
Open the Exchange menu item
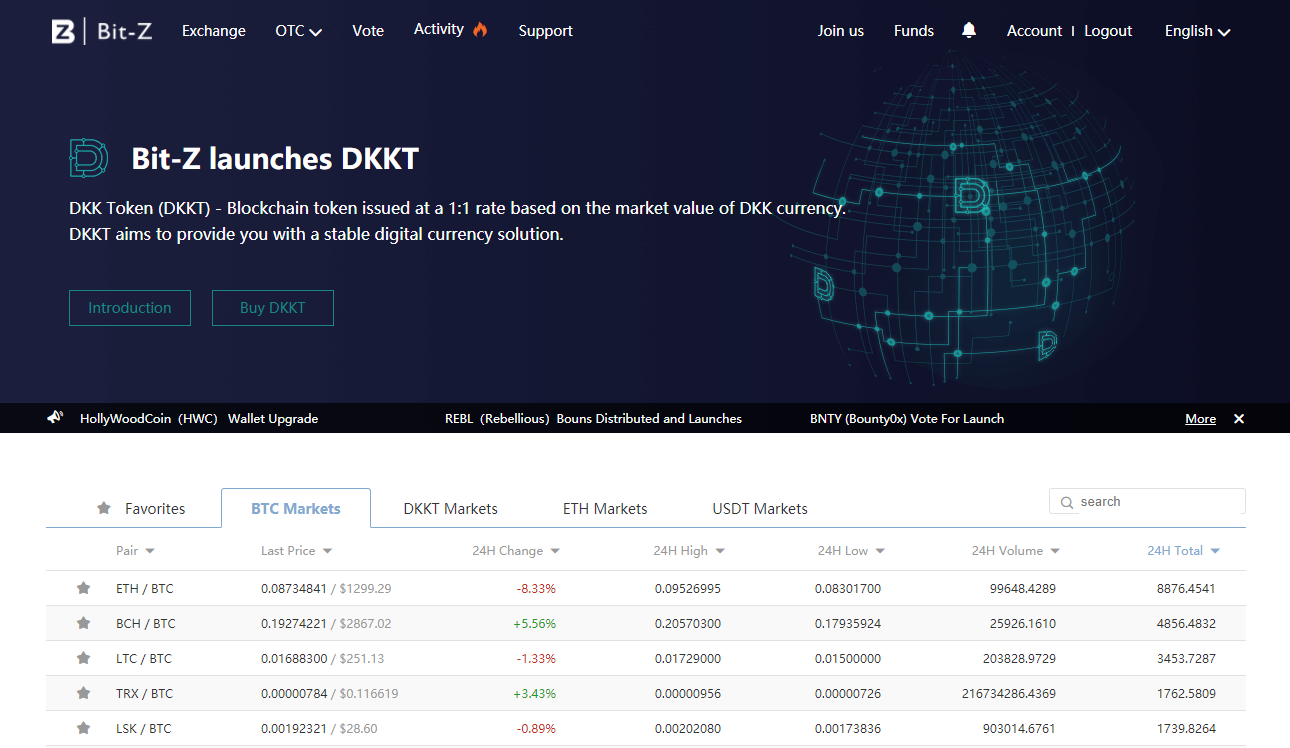point(214,31)
